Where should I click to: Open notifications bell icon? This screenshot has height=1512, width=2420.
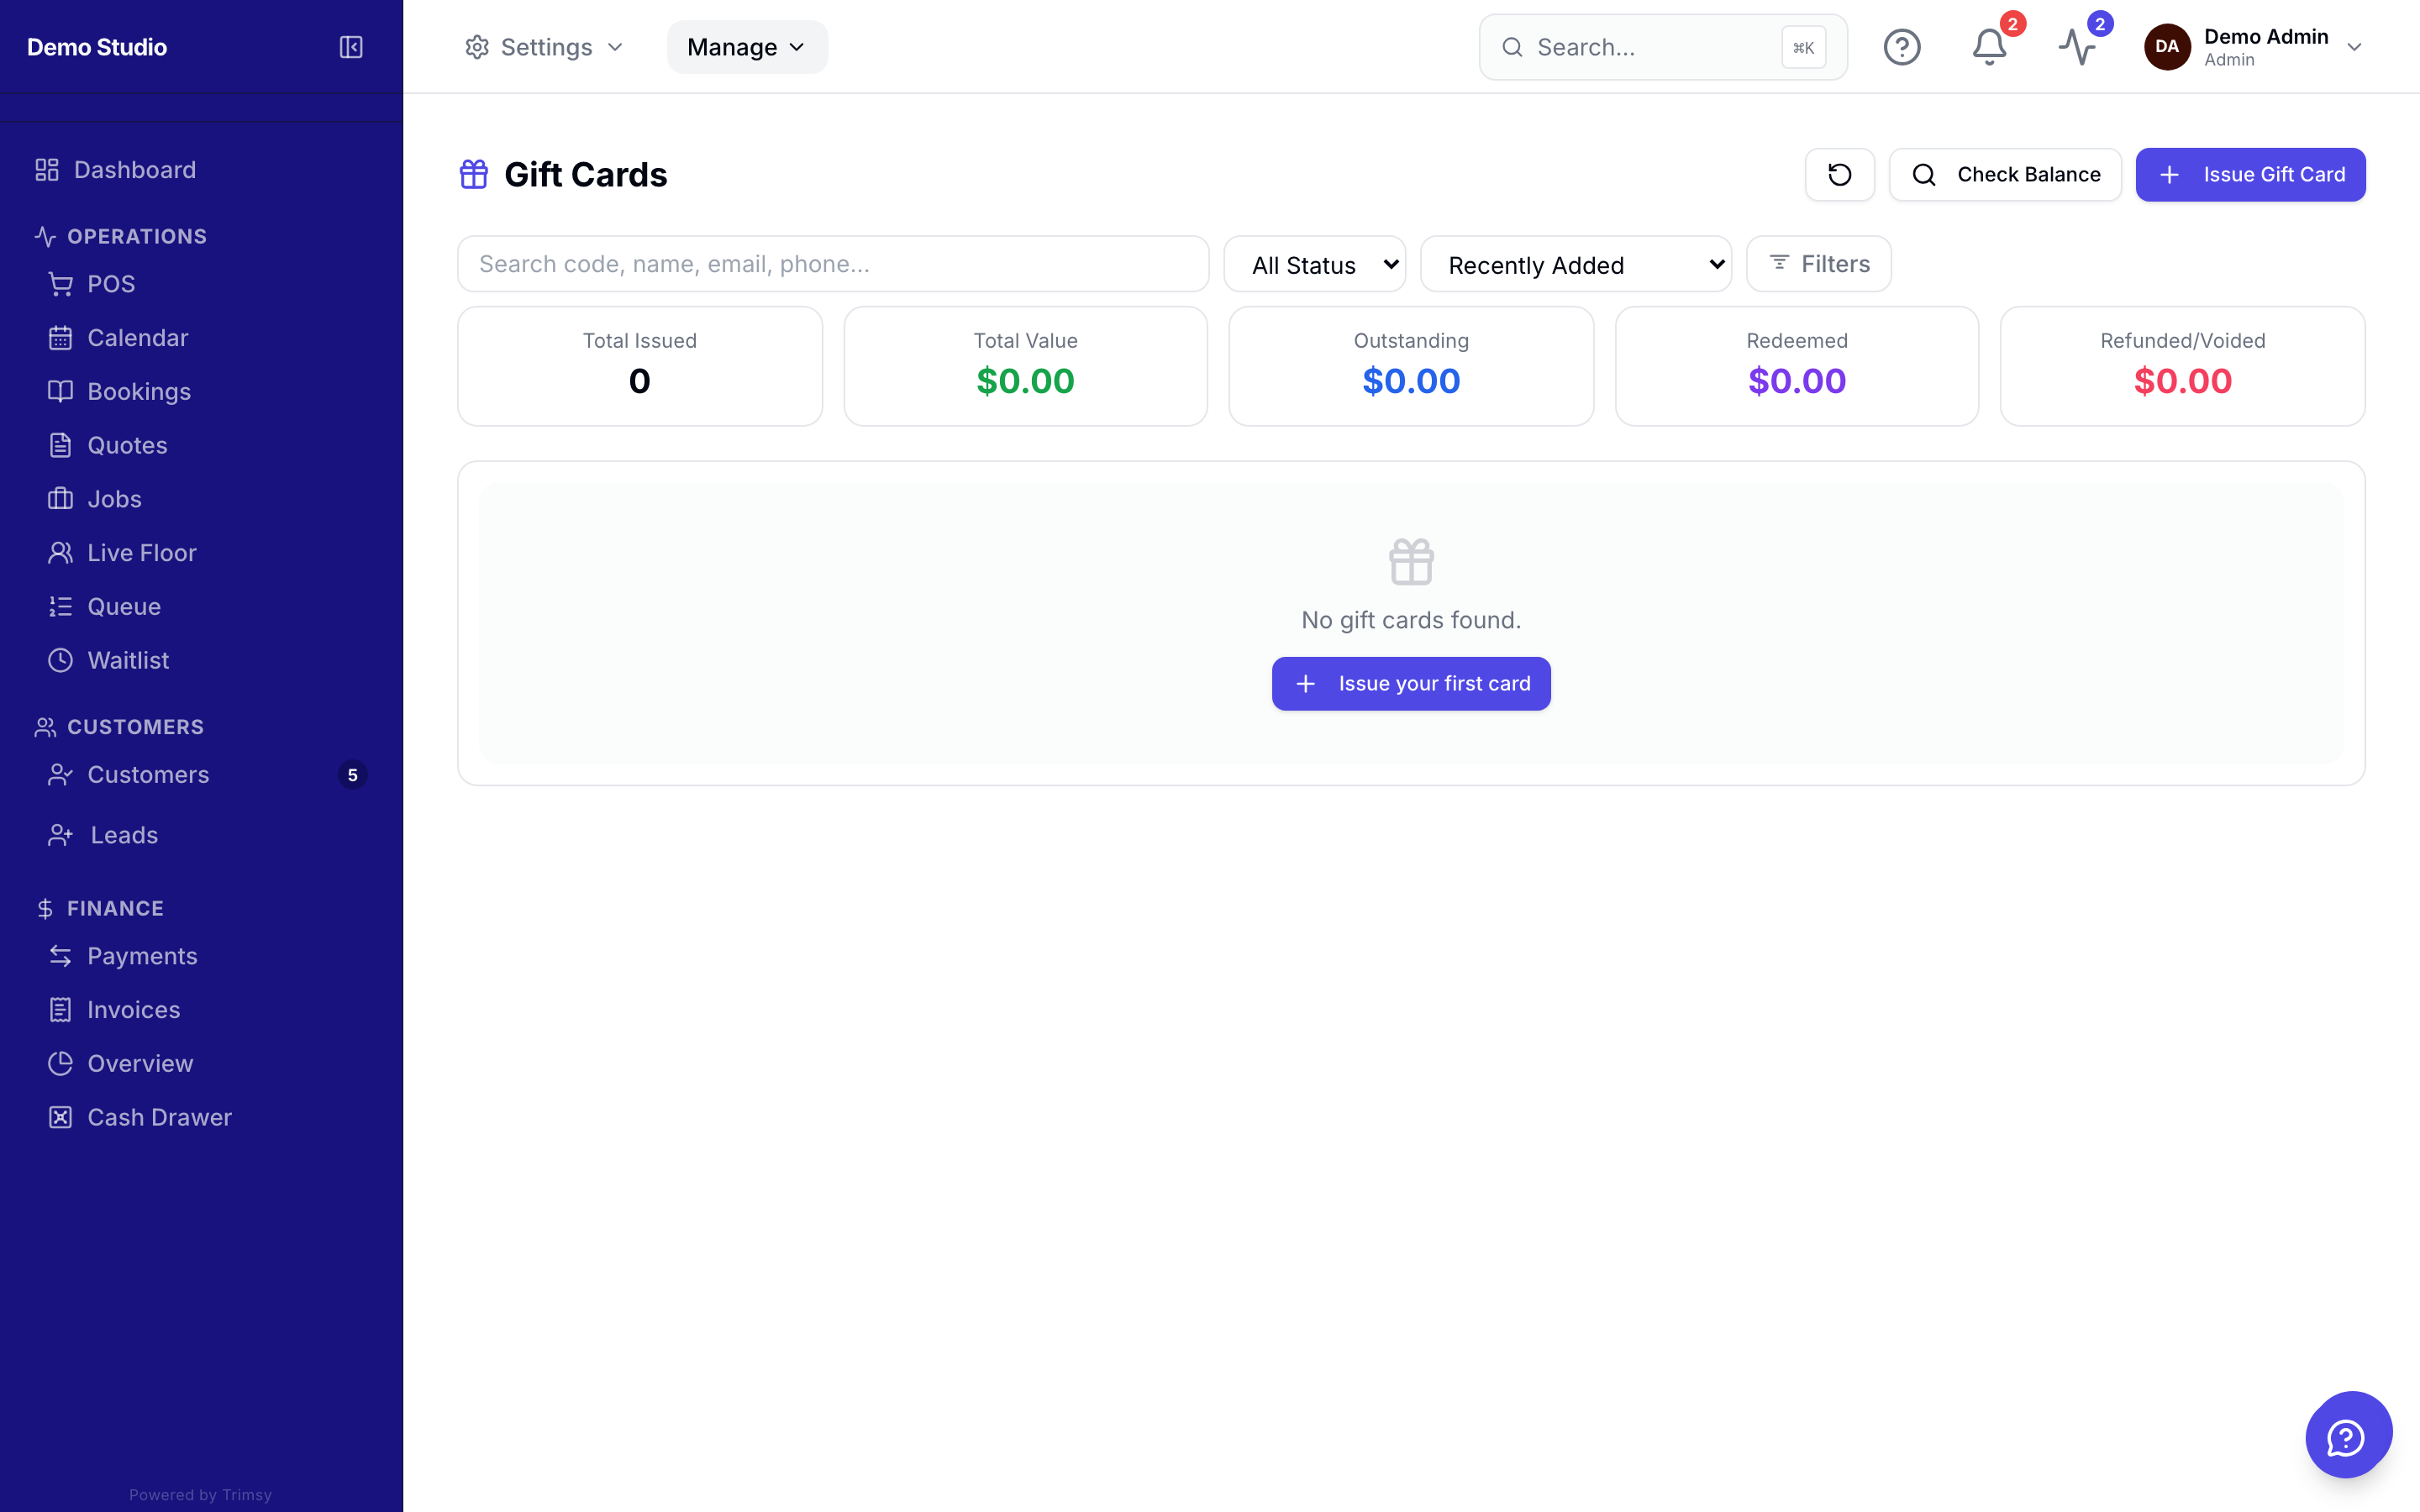(x=1989, y=47)
